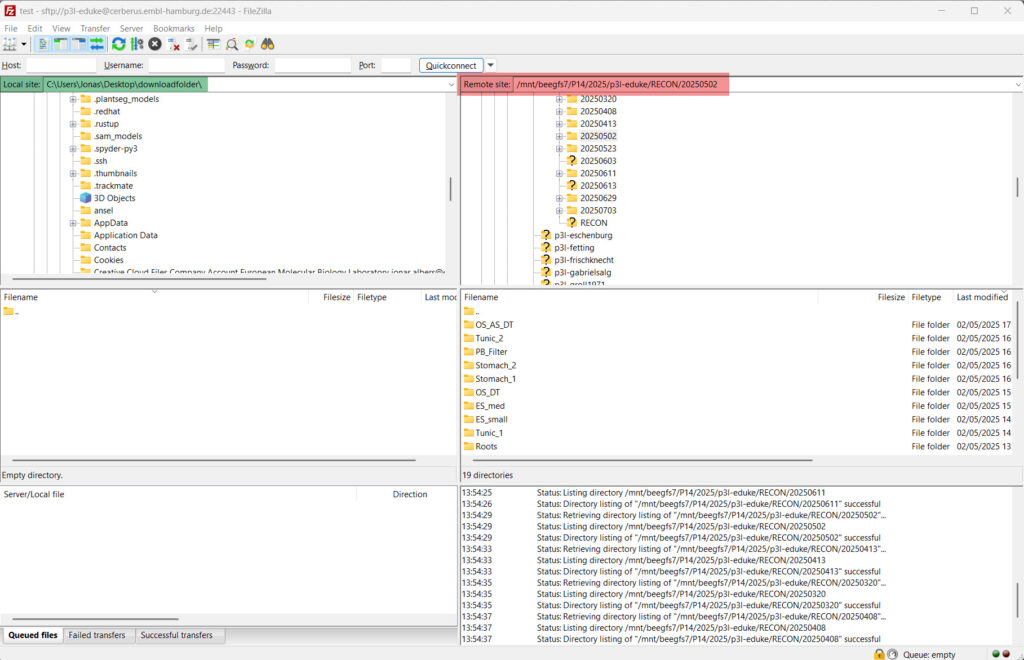The image size is (1024, 660).
Task: Open the Bookmarks menu
Action: 174,29
